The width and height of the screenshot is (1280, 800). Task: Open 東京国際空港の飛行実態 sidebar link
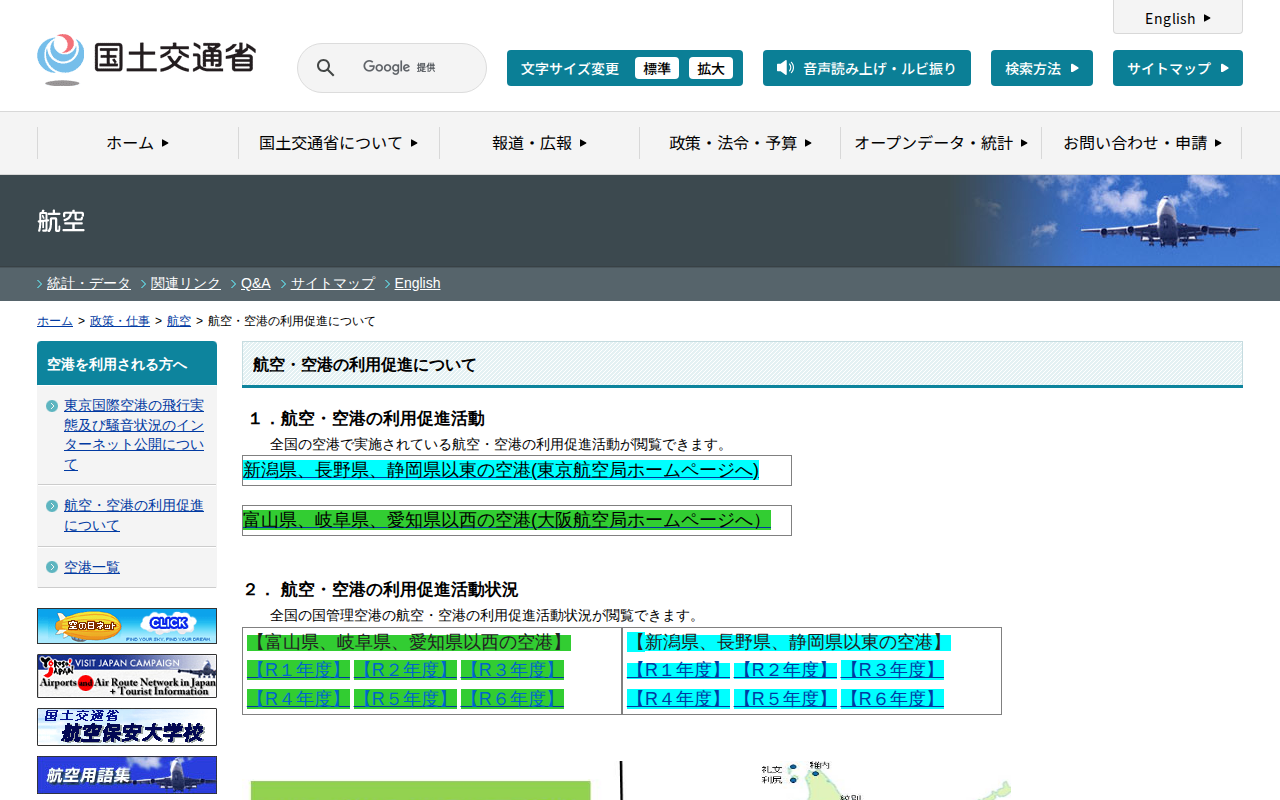pos(134,435)
